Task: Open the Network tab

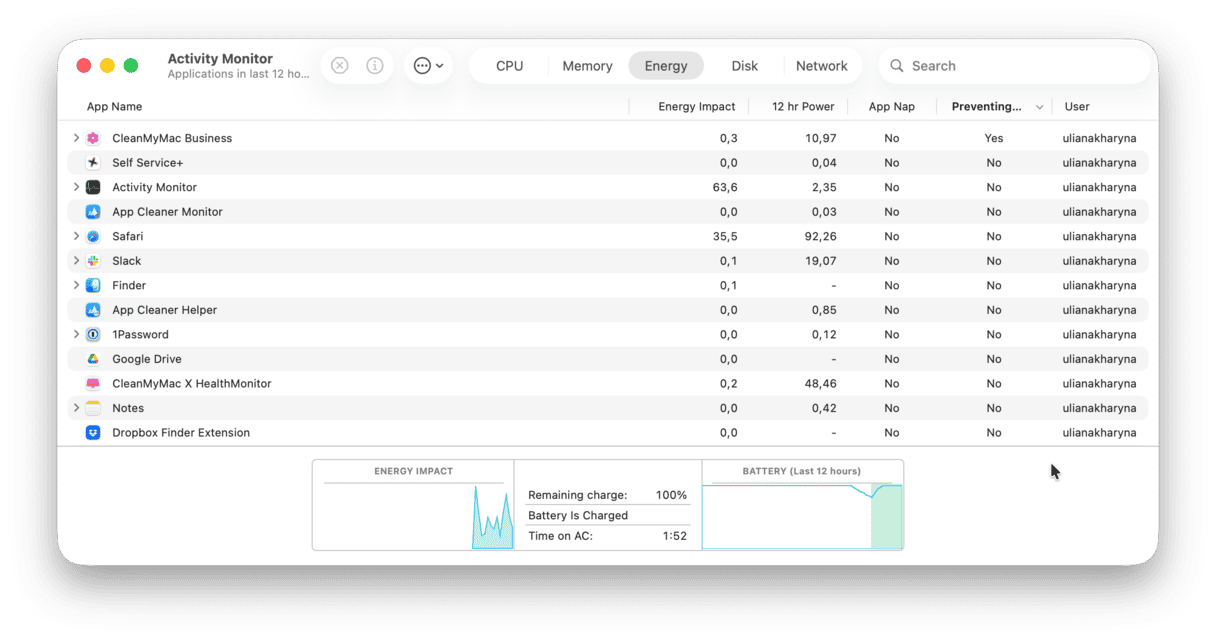Action: [x=821, y=66]
